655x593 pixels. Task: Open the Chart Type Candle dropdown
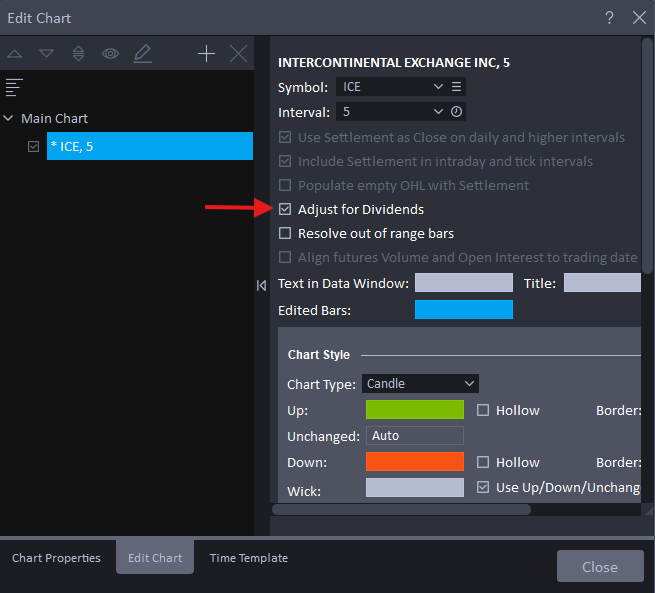[420, 384]
